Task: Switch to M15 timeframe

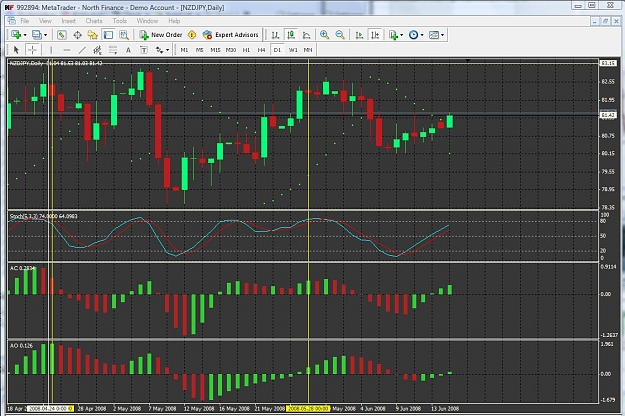Action: tap(215, 50)
